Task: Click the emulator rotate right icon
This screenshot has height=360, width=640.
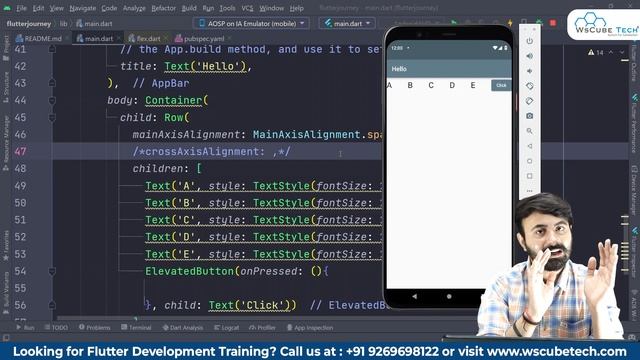Action: coord(529,101)
